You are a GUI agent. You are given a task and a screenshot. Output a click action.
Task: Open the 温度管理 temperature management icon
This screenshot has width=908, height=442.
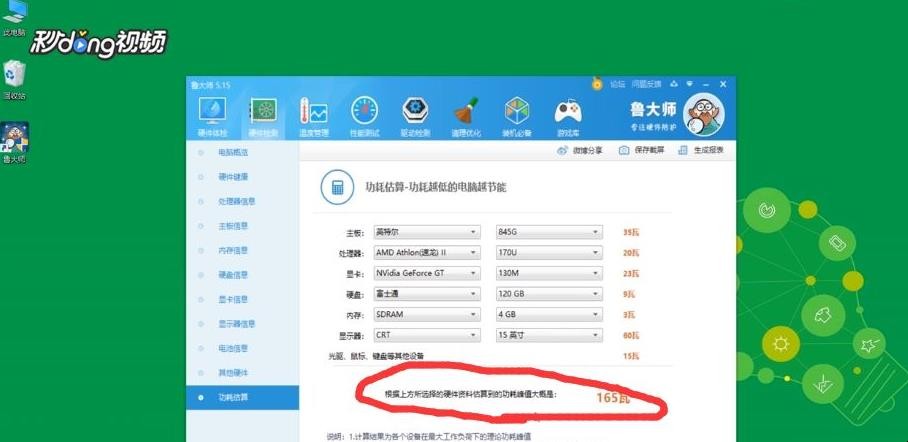tap(313, 110)
